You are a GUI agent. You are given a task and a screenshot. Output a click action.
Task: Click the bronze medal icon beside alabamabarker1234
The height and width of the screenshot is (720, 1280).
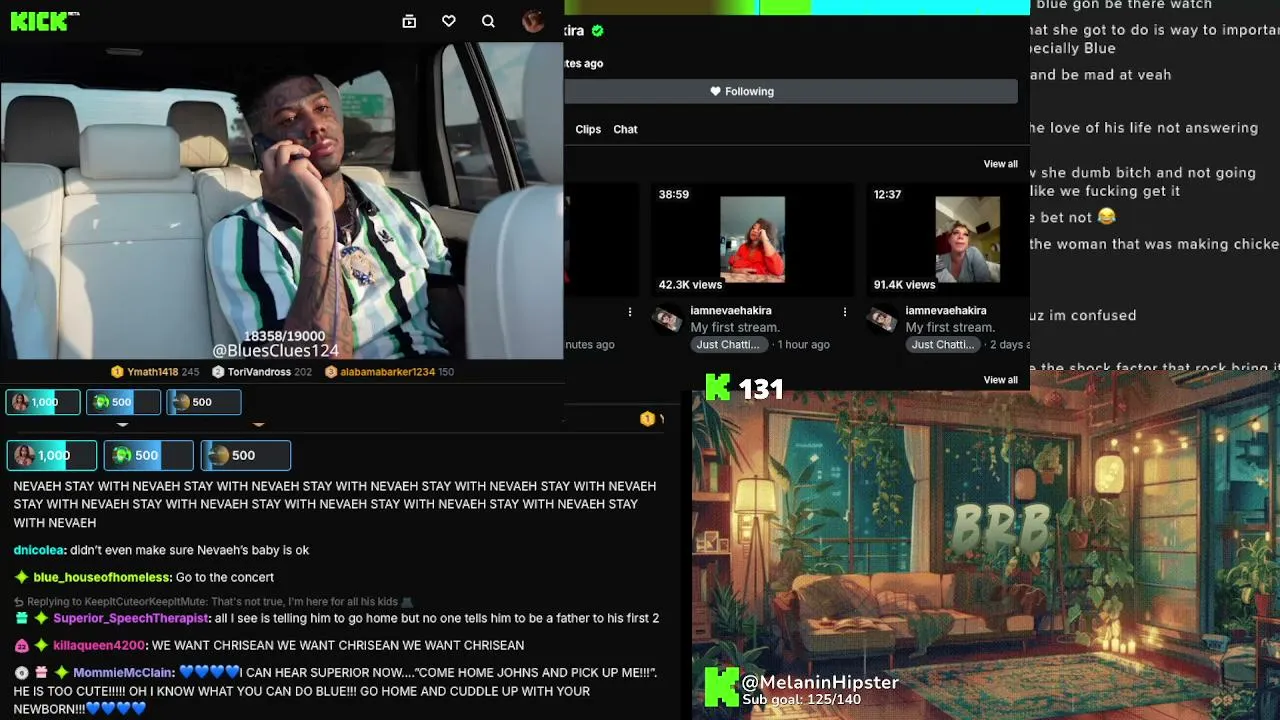point(331,372)
